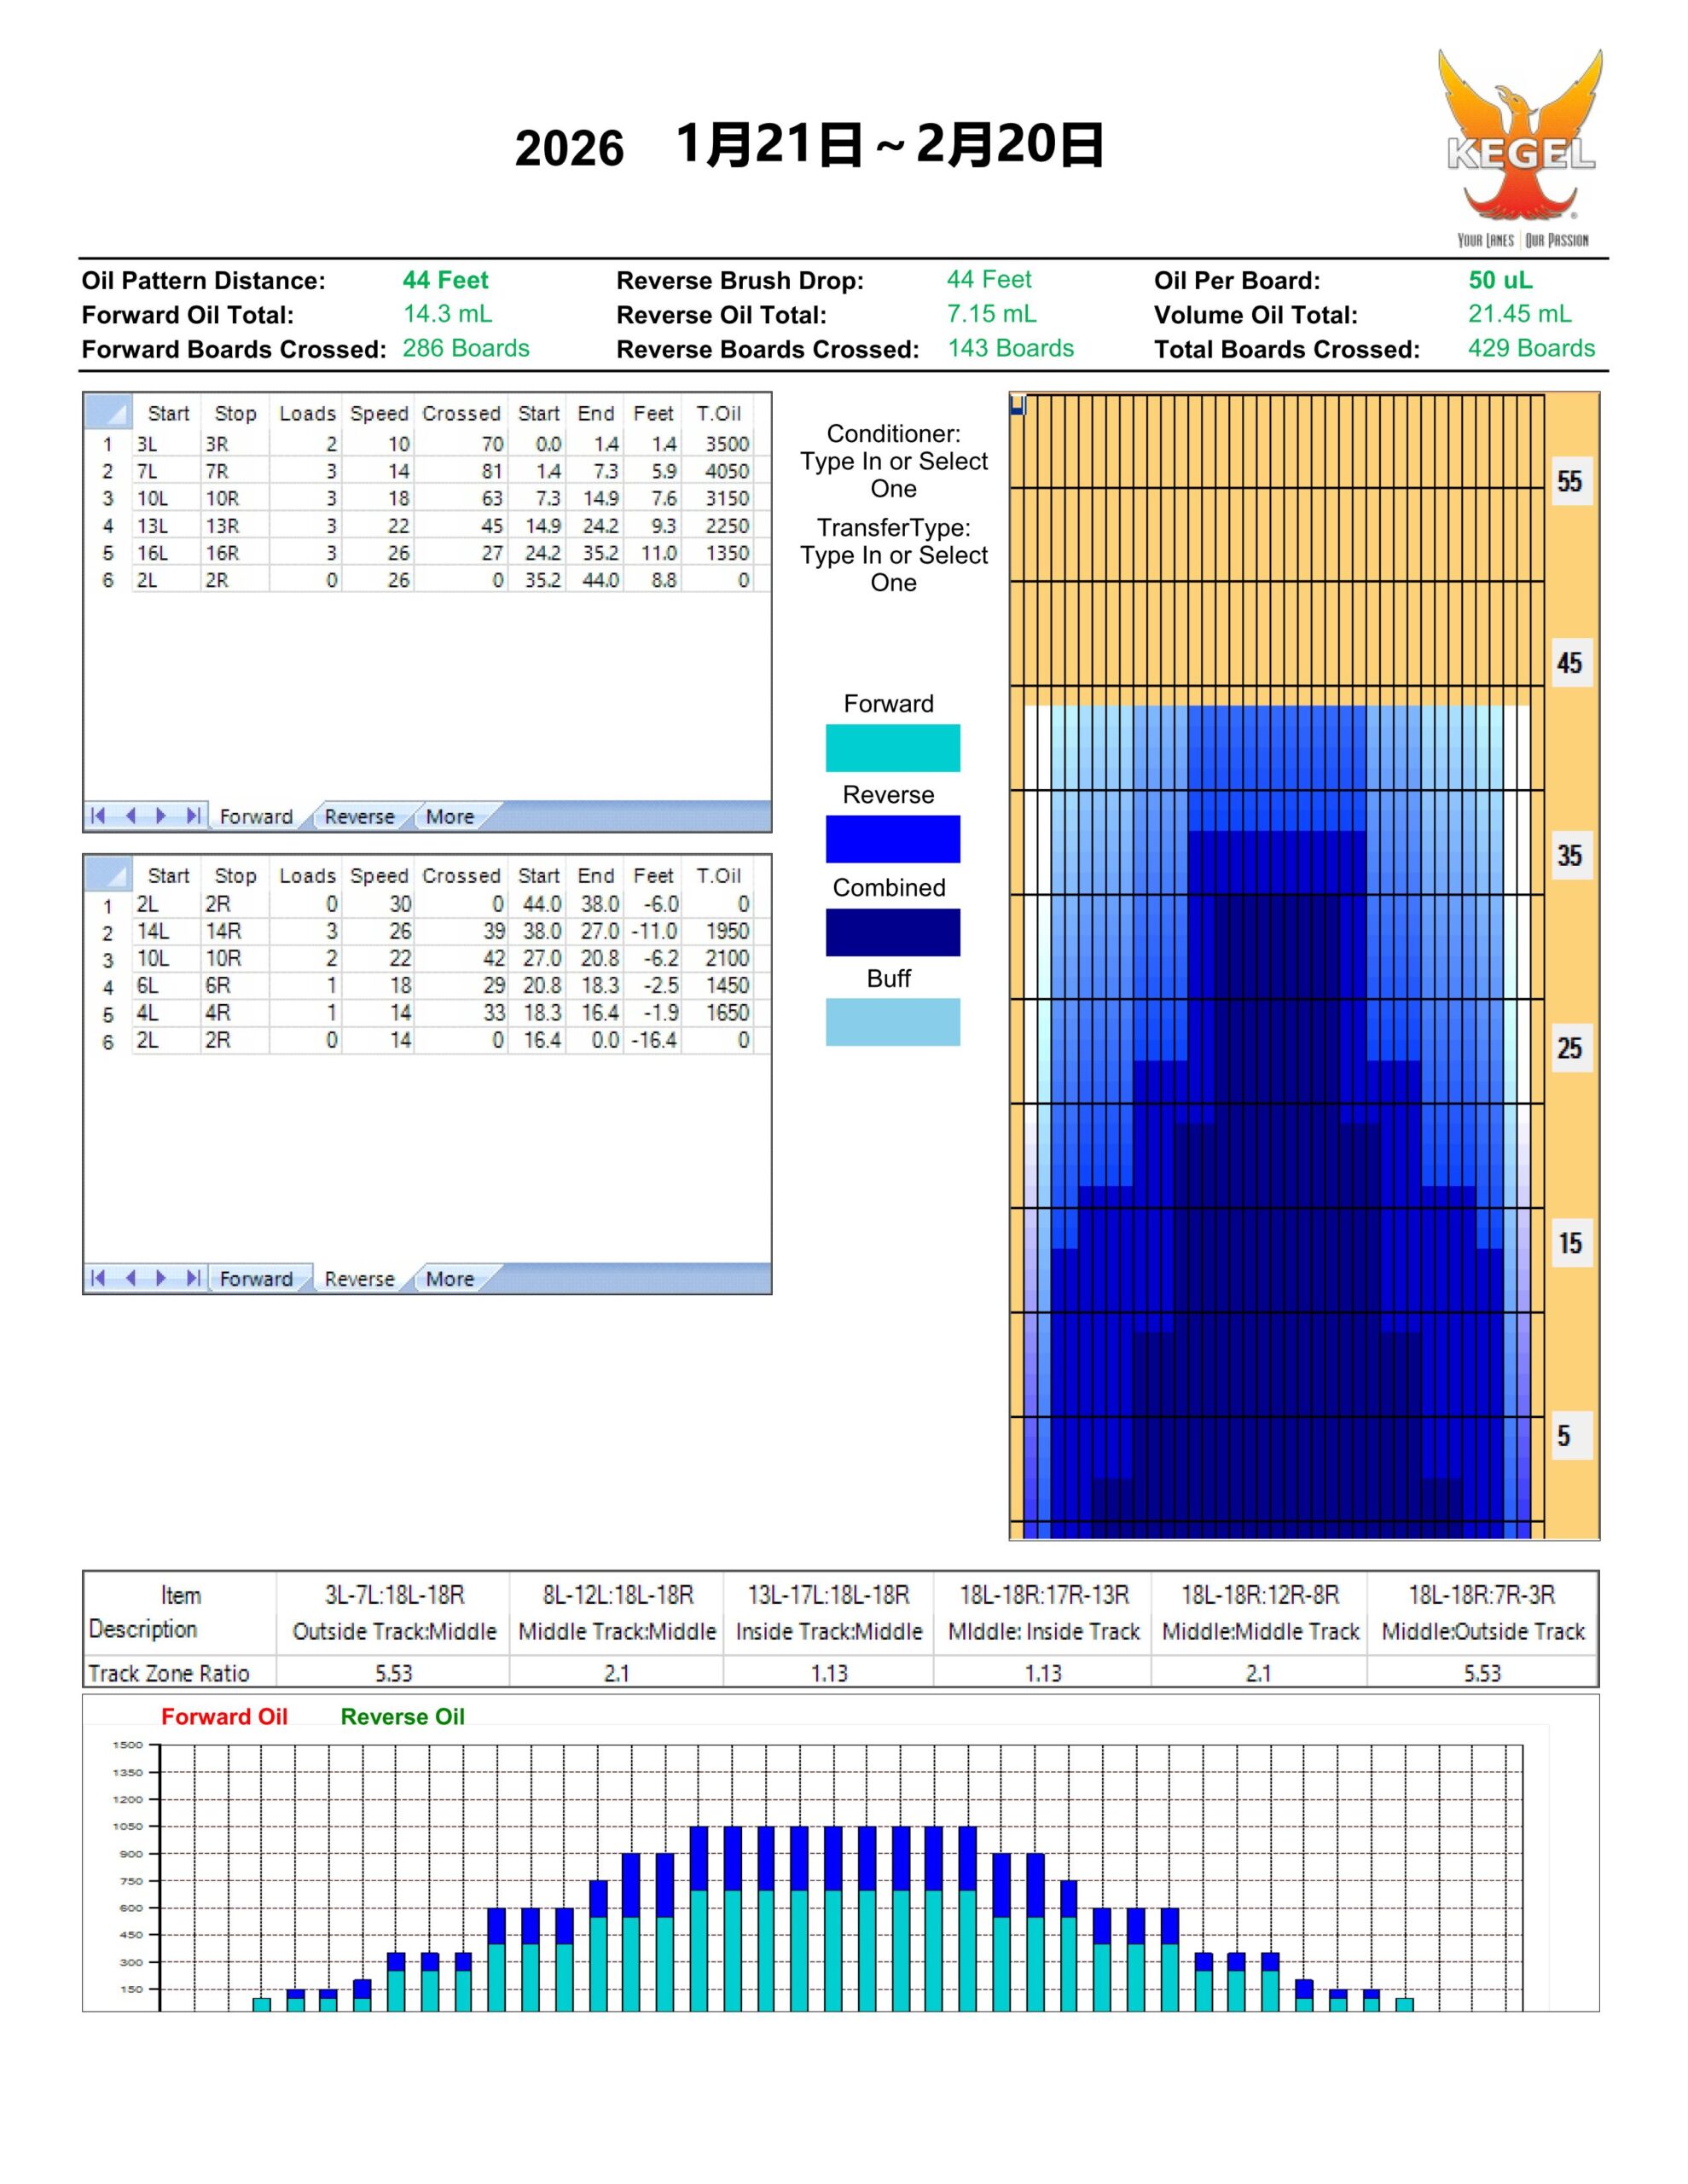Click the Buff light blue swatch
The width and height of the screenshot is (1688, 2184).
[x=892, y=1022]
